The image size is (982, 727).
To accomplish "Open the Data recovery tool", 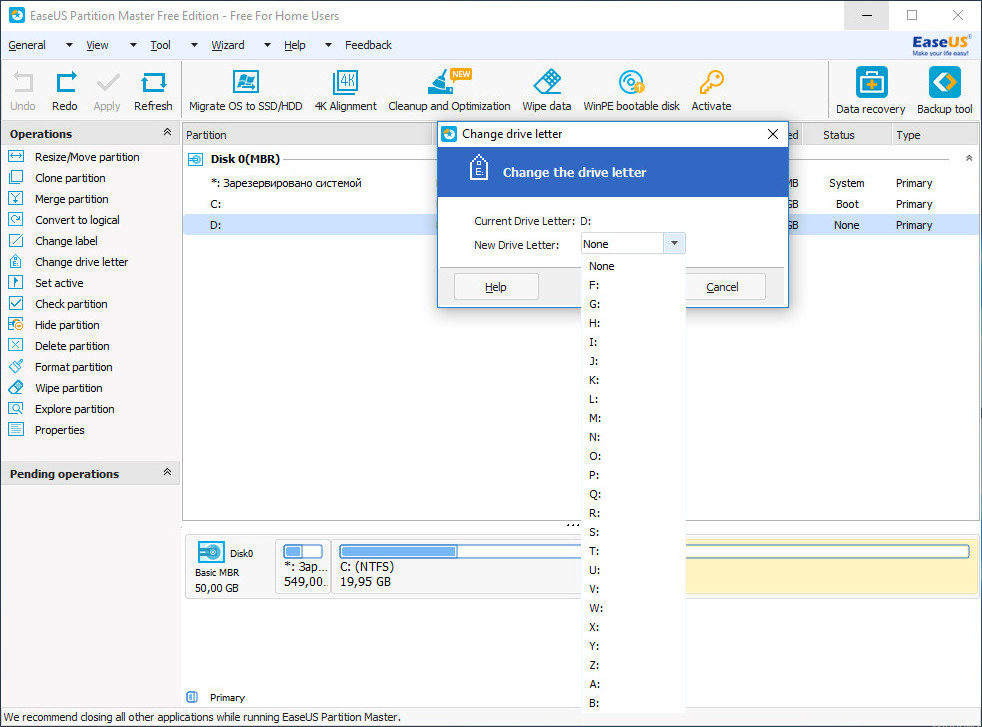I will (871, 91).
